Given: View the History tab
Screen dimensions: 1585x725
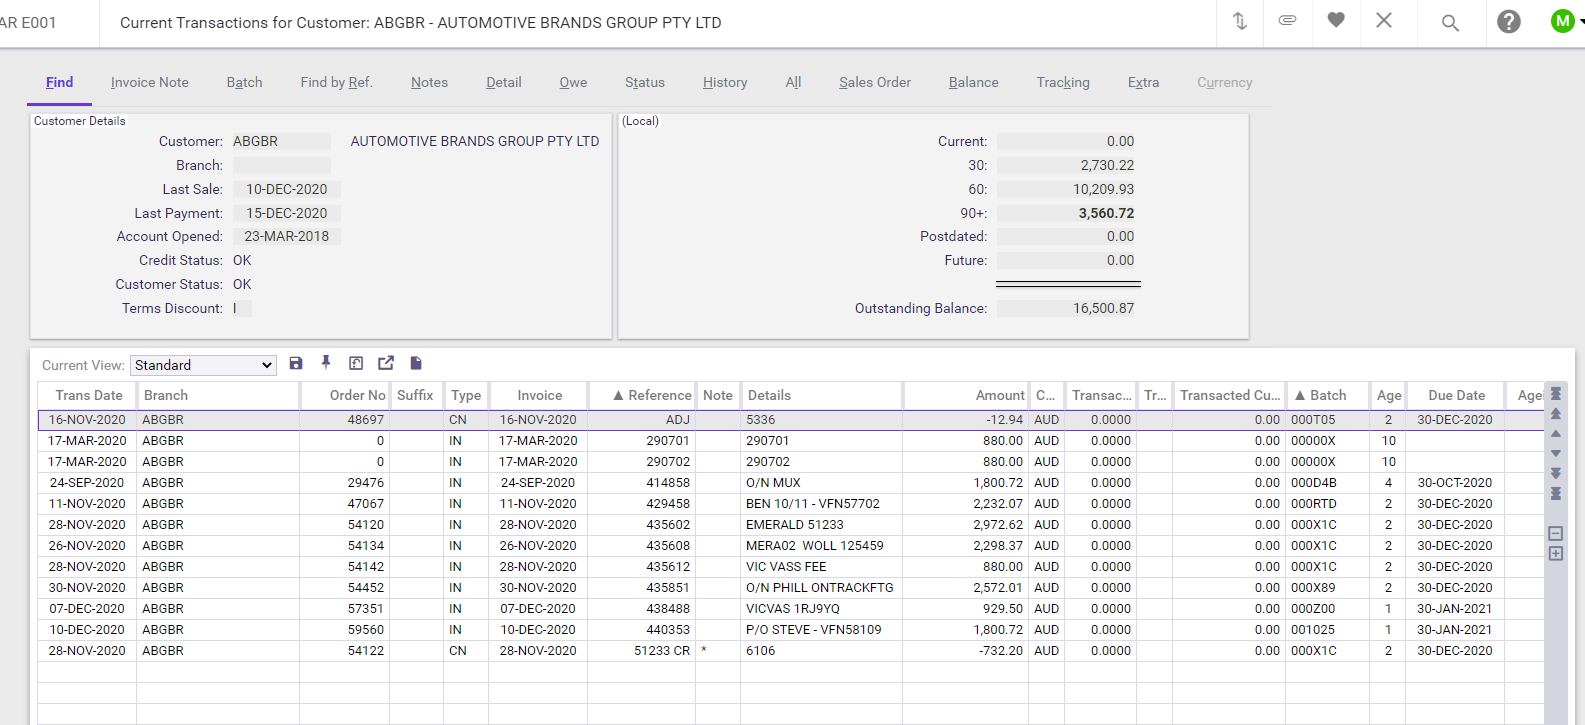Looking at the screenshot, I should click(x=725, y=82).
